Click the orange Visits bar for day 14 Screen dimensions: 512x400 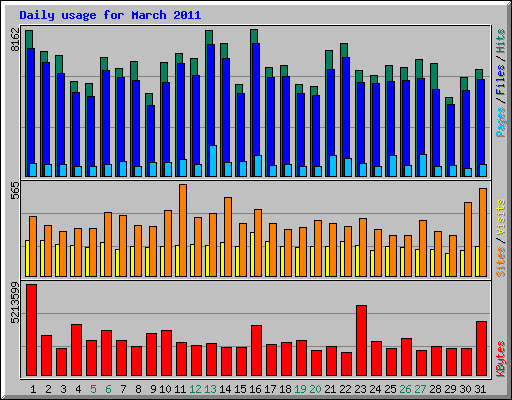(228, 237)
